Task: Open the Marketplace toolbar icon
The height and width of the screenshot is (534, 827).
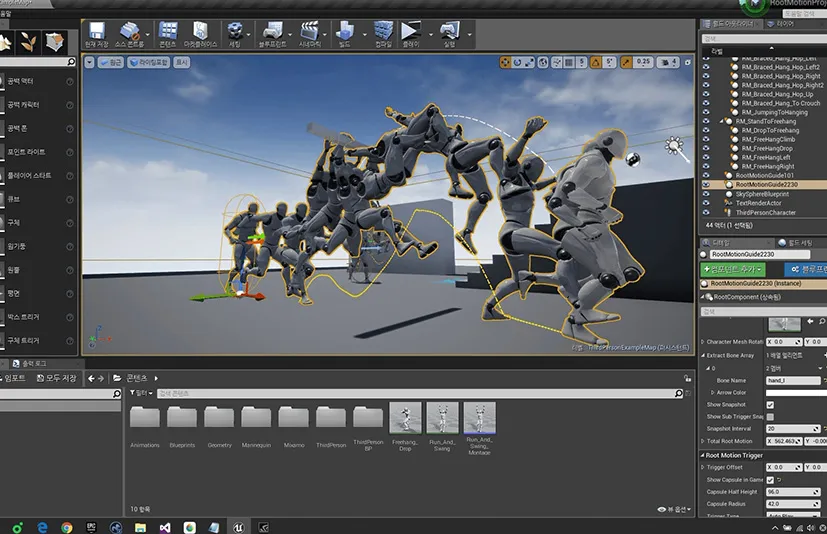Action: pos(200,34)
